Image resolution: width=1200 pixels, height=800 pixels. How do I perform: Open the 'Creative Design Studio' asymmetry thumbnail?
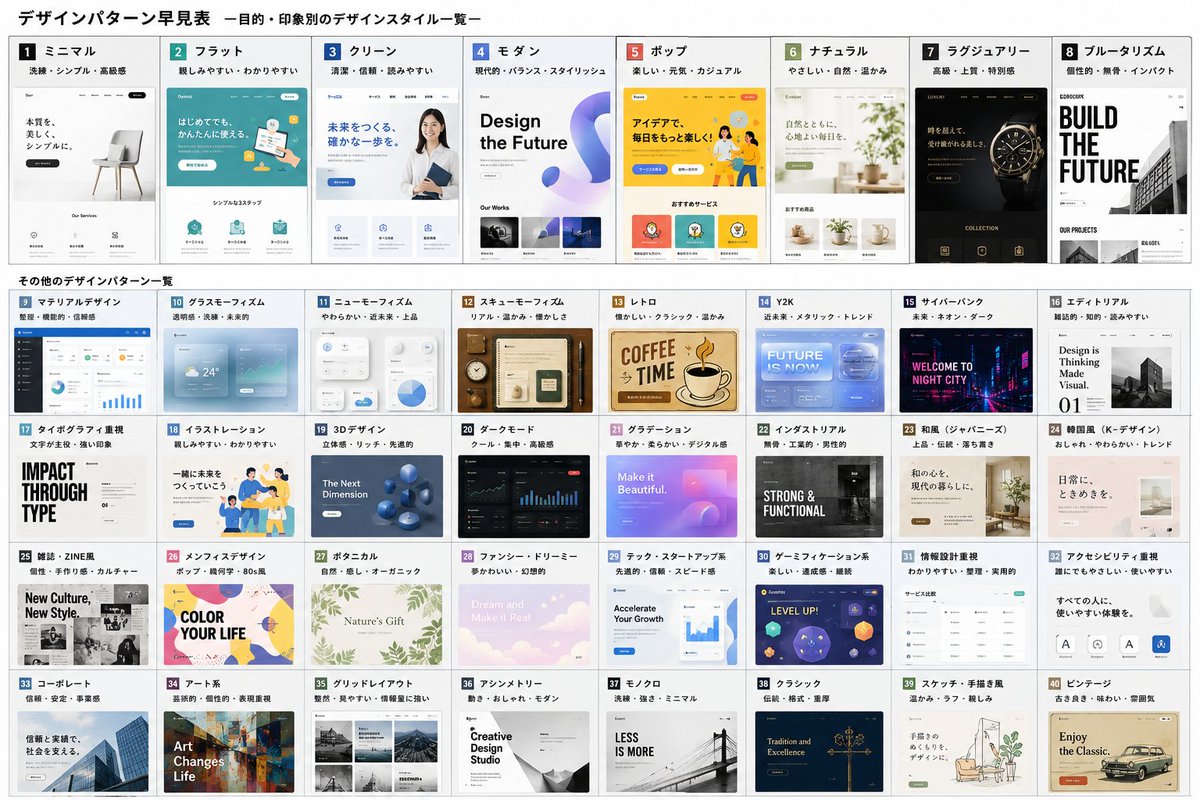pyautogui.click(x=524, y=752)
